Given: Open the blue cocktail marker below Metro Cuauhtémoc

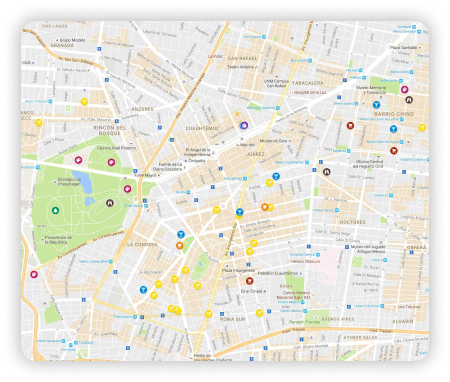Looking at the screenshot, I should pos(276,176).
